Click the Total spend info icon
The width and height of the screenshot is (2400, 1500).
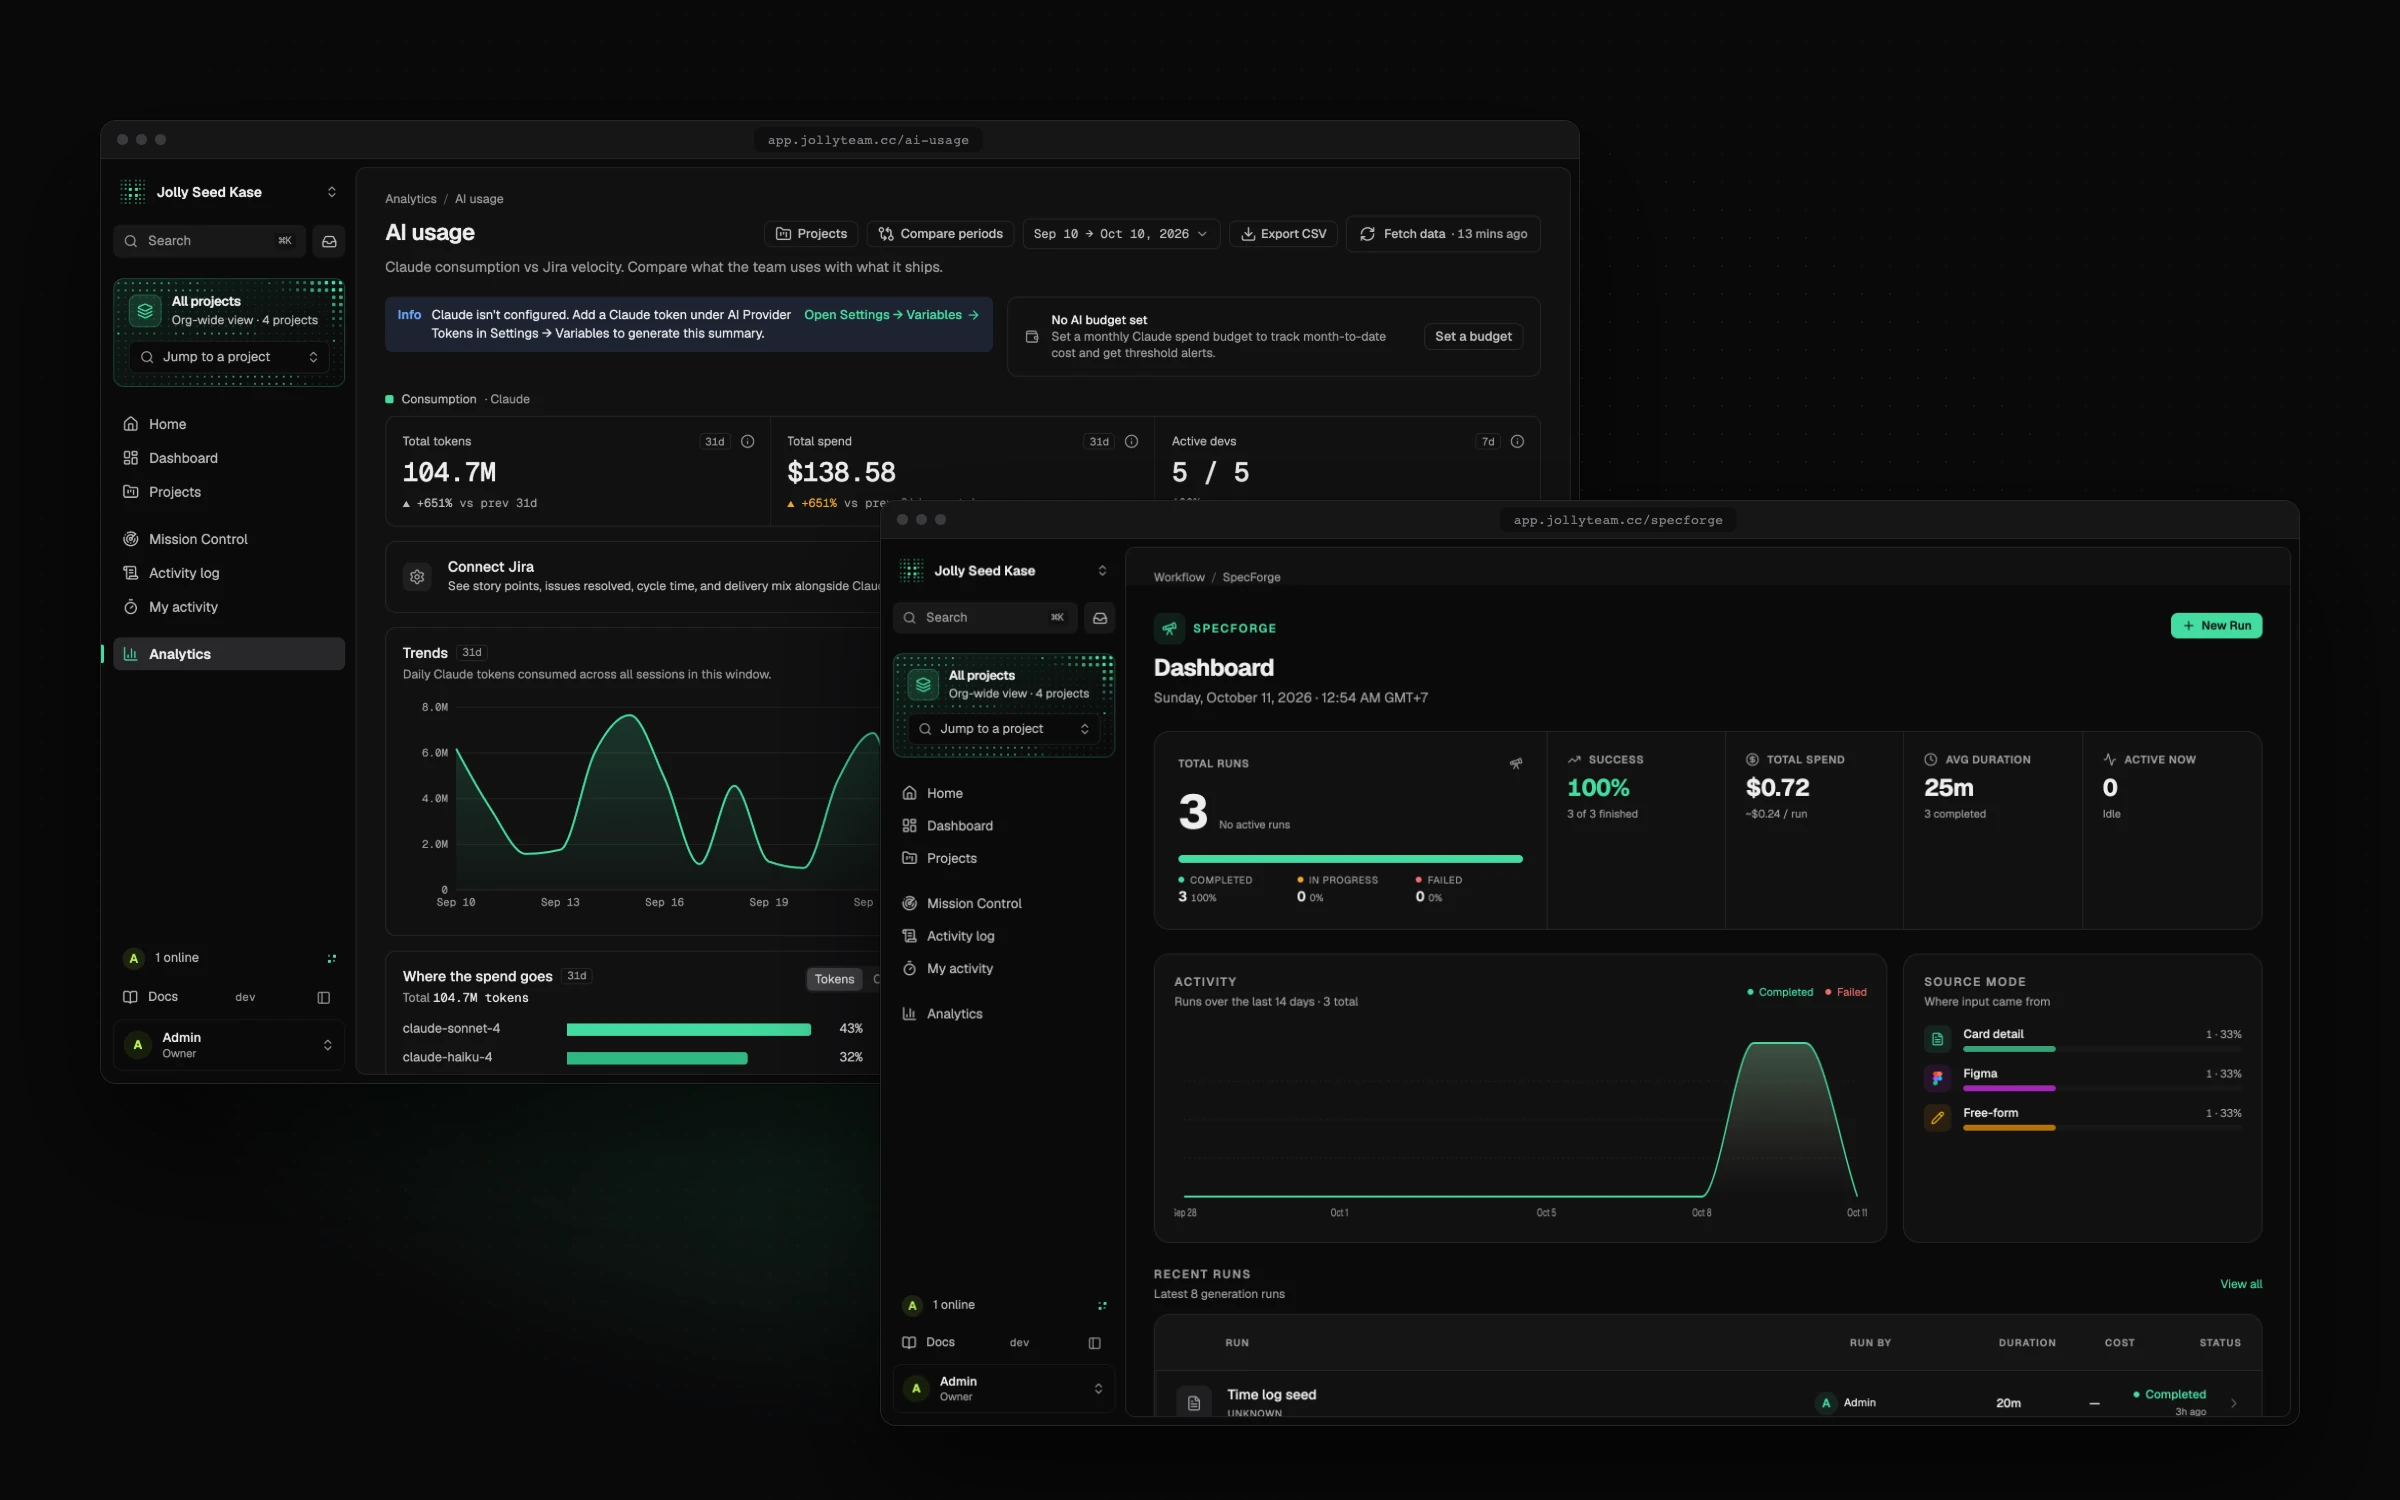[x=1131, y=441]
